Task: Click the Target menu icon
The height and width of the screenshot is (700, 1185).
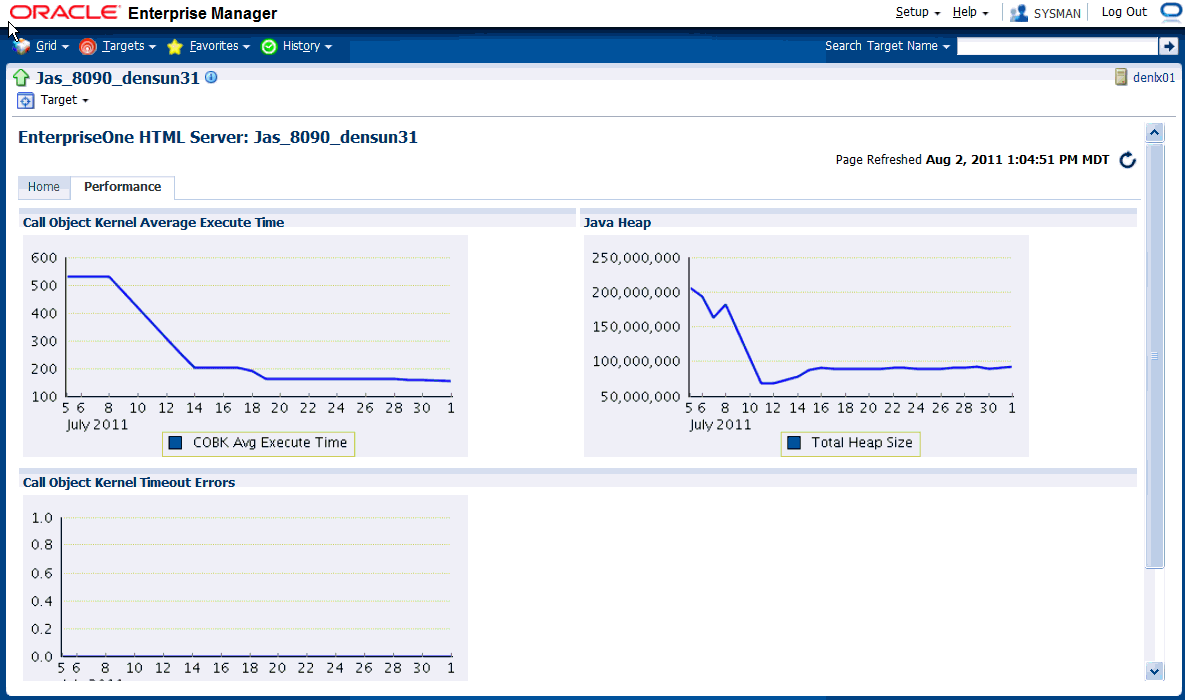Action: pyautogui.click(x=26, y=101)
